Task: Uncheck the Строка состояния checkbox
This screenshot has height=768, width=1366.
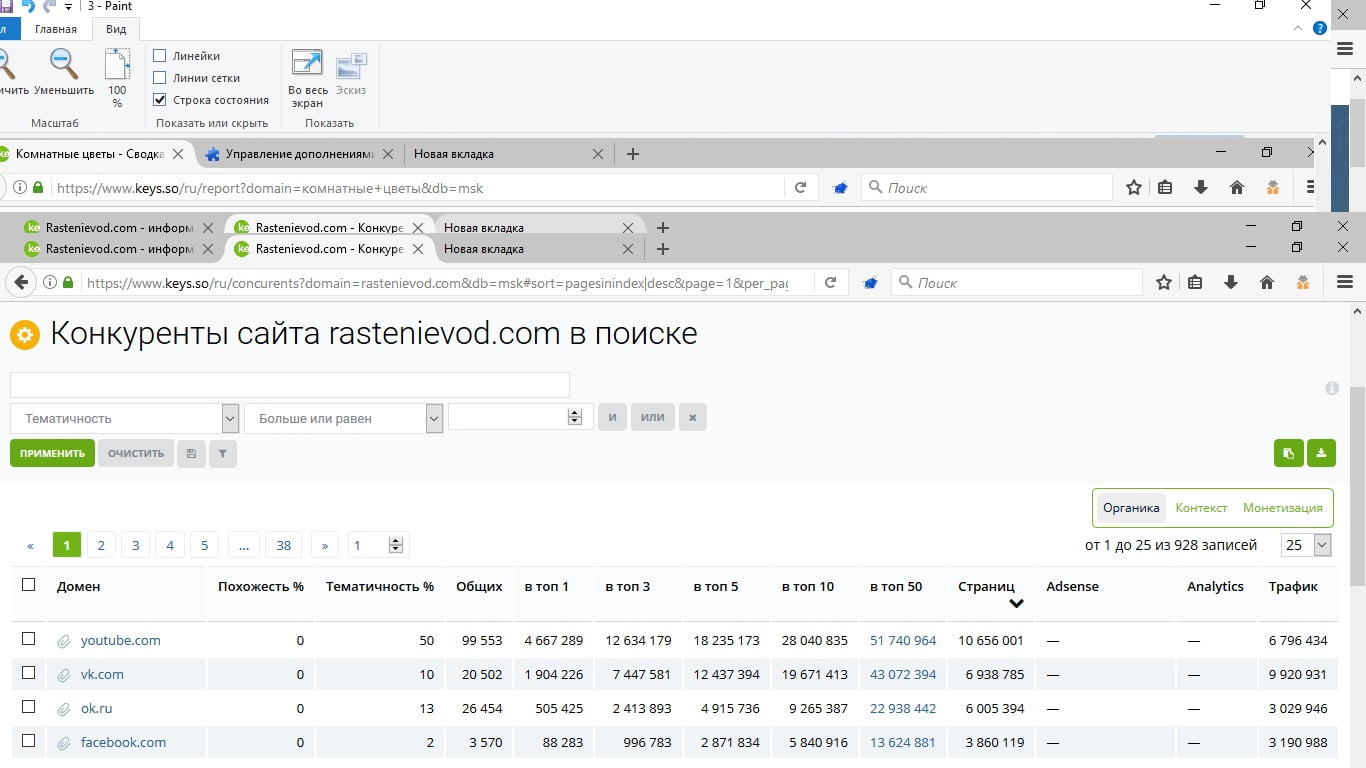Action: pos(159,100)
